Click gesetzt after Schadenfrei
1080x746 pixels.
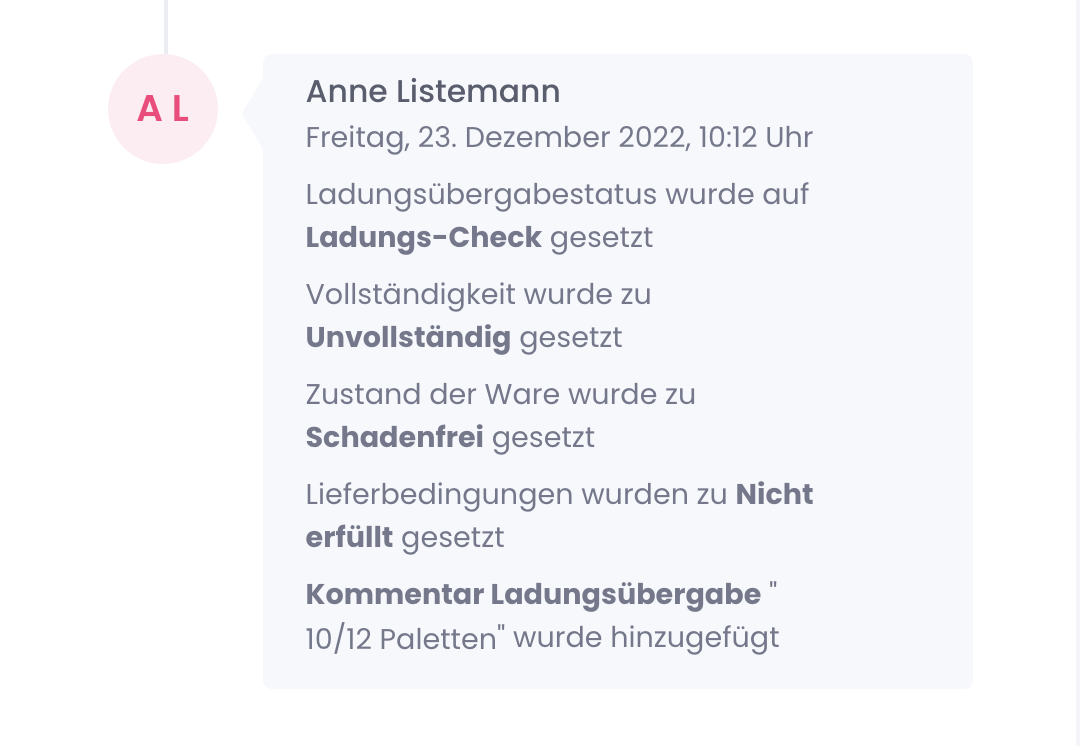tap(543, 438)
